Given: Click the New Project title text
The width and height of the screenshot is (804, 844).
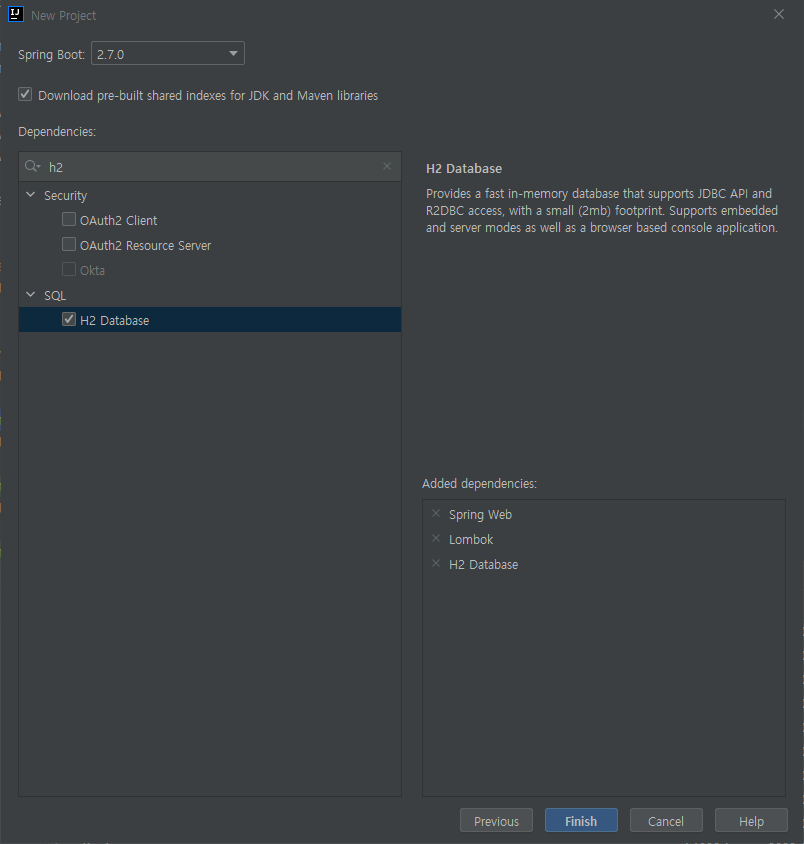Looking at the screenshot, I should (x=64, y=16).
